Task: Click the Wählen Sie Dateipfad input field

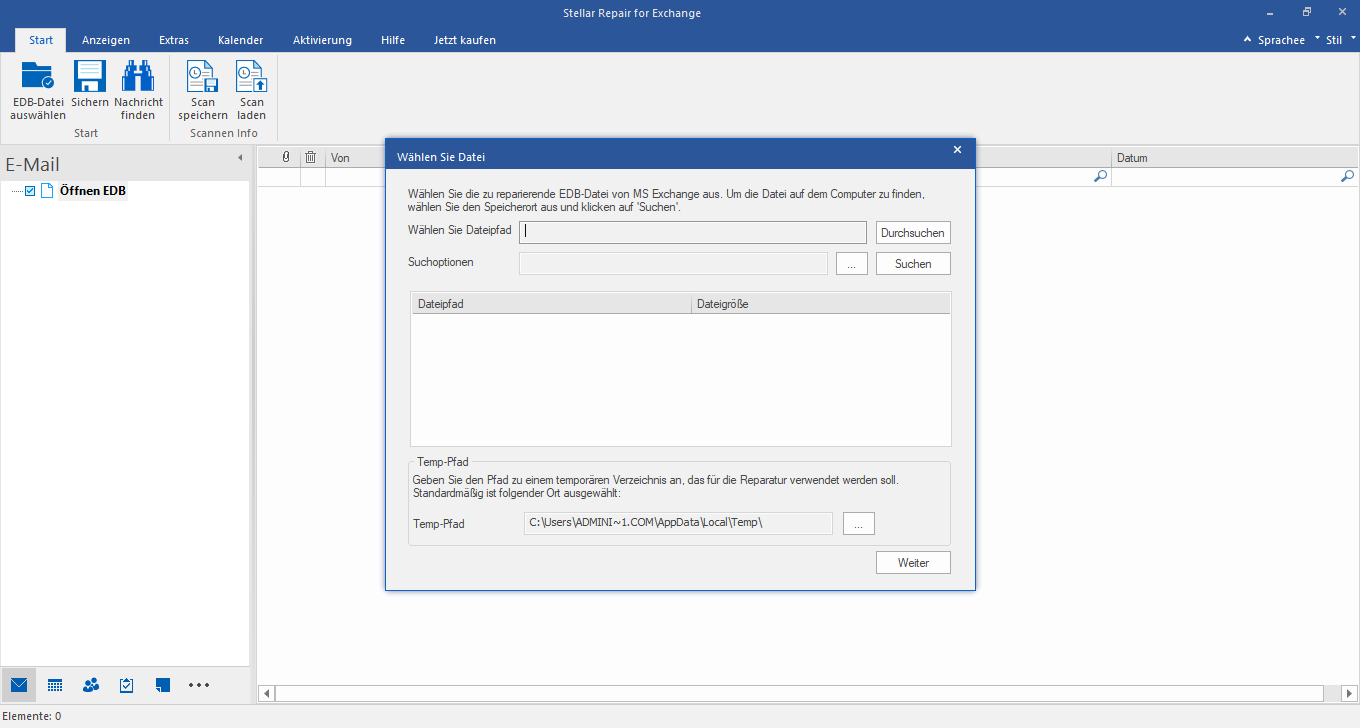Action: 692,232
